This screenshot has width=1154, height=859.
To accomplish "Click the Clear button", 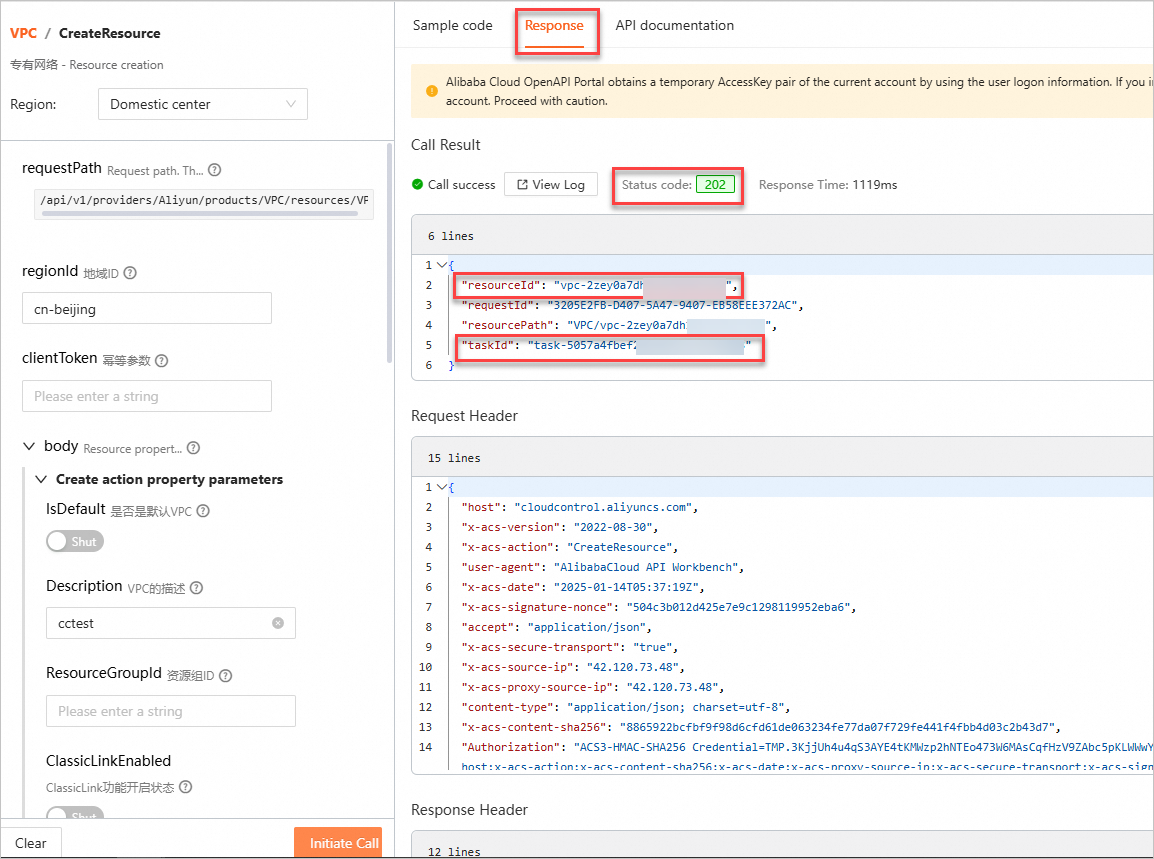I will 31,843.
